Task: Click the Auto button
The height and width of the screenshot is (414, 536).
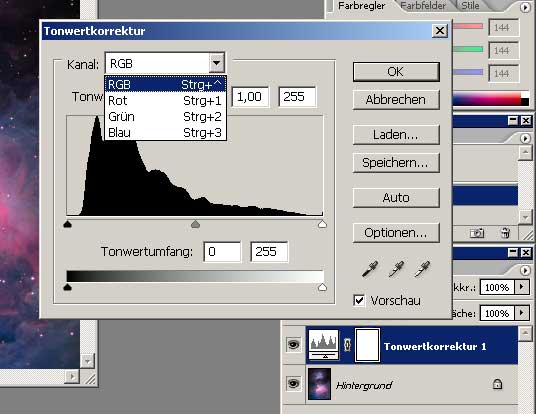Action: click(x=396, y=198)
